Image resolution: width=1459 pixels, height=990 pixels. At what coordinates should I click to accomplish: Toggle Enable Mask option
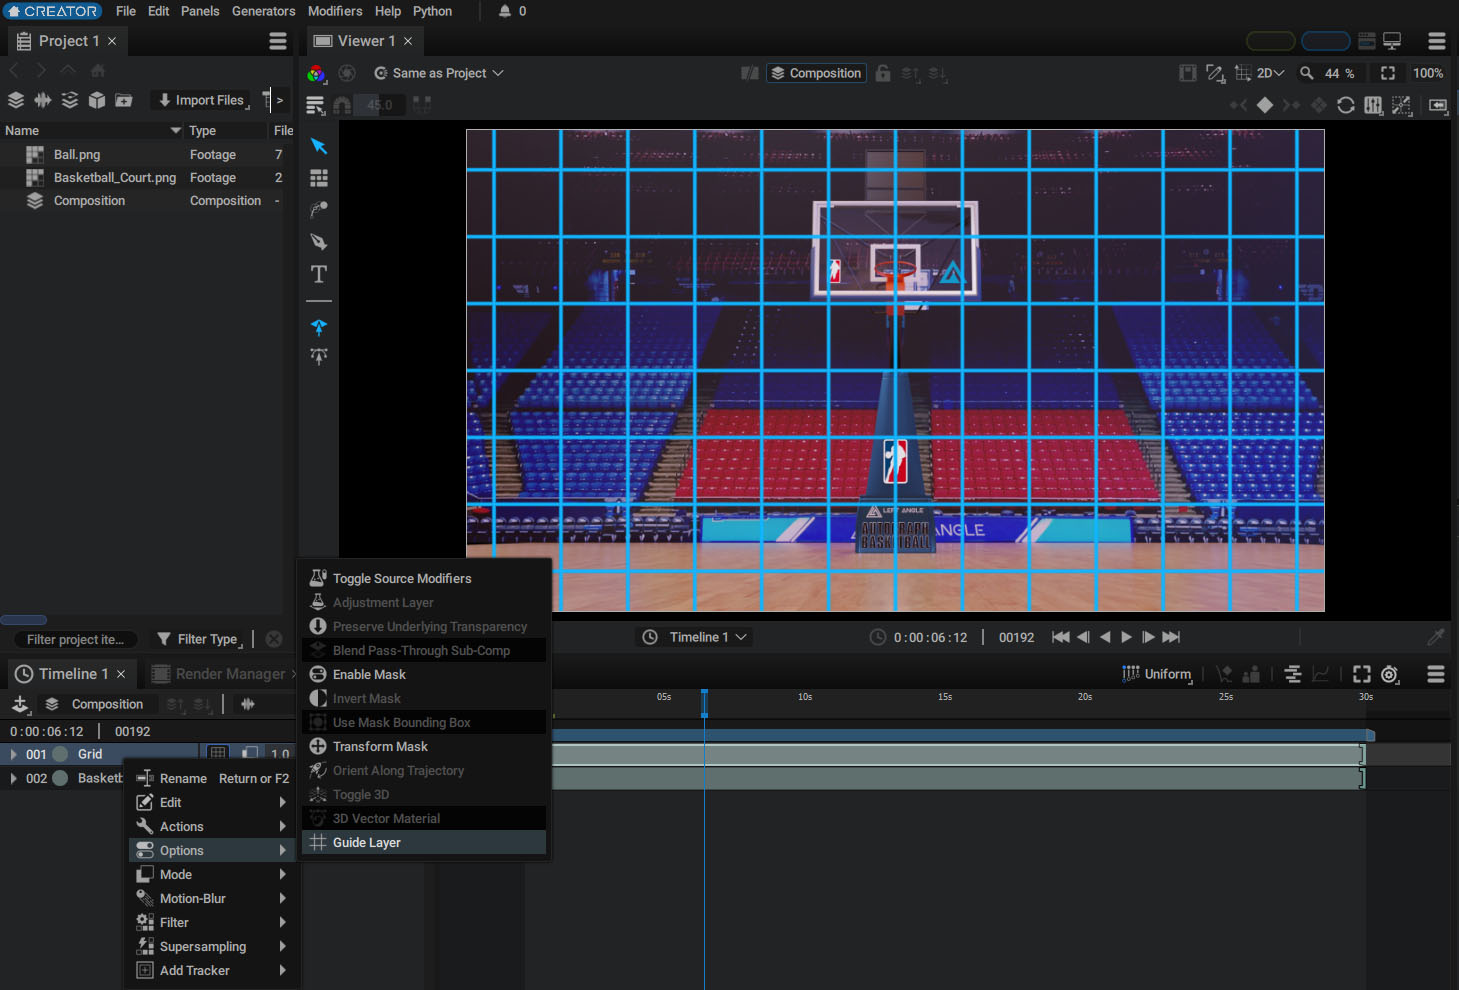coord(424,675)
